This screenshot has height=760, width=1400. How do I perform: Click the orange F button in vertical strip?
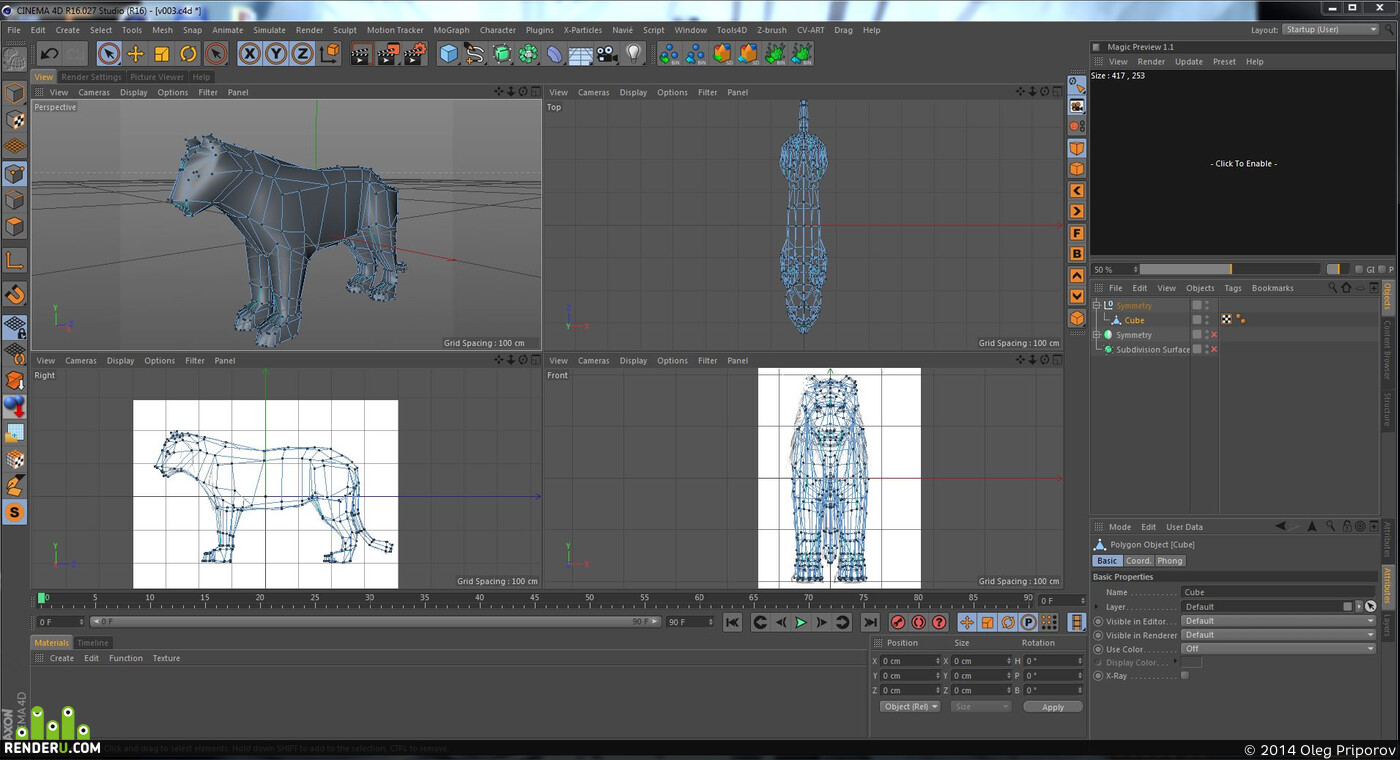click(1077, 233)
